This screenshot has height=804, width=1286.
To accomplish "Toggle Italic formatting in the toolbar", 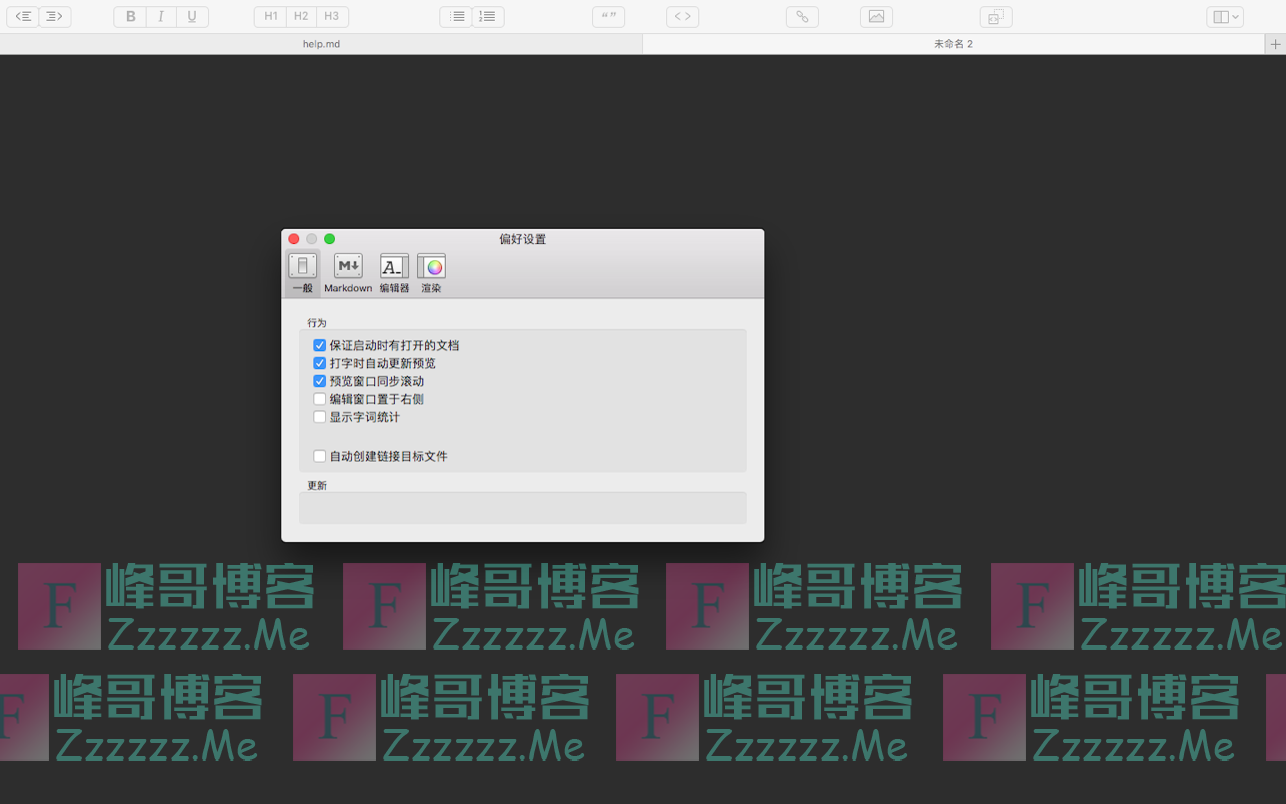I will coord(161,17).
